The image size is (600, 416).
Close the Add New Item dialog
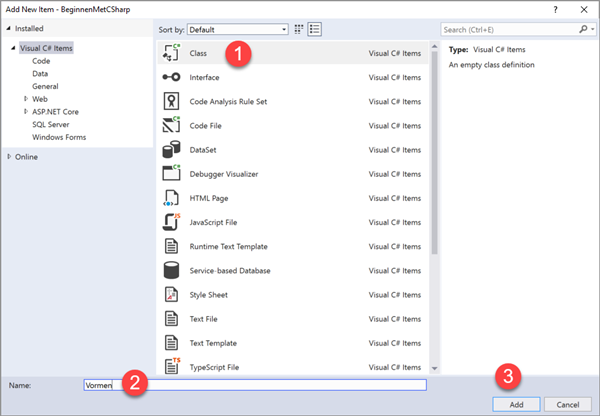pos(584,10)
